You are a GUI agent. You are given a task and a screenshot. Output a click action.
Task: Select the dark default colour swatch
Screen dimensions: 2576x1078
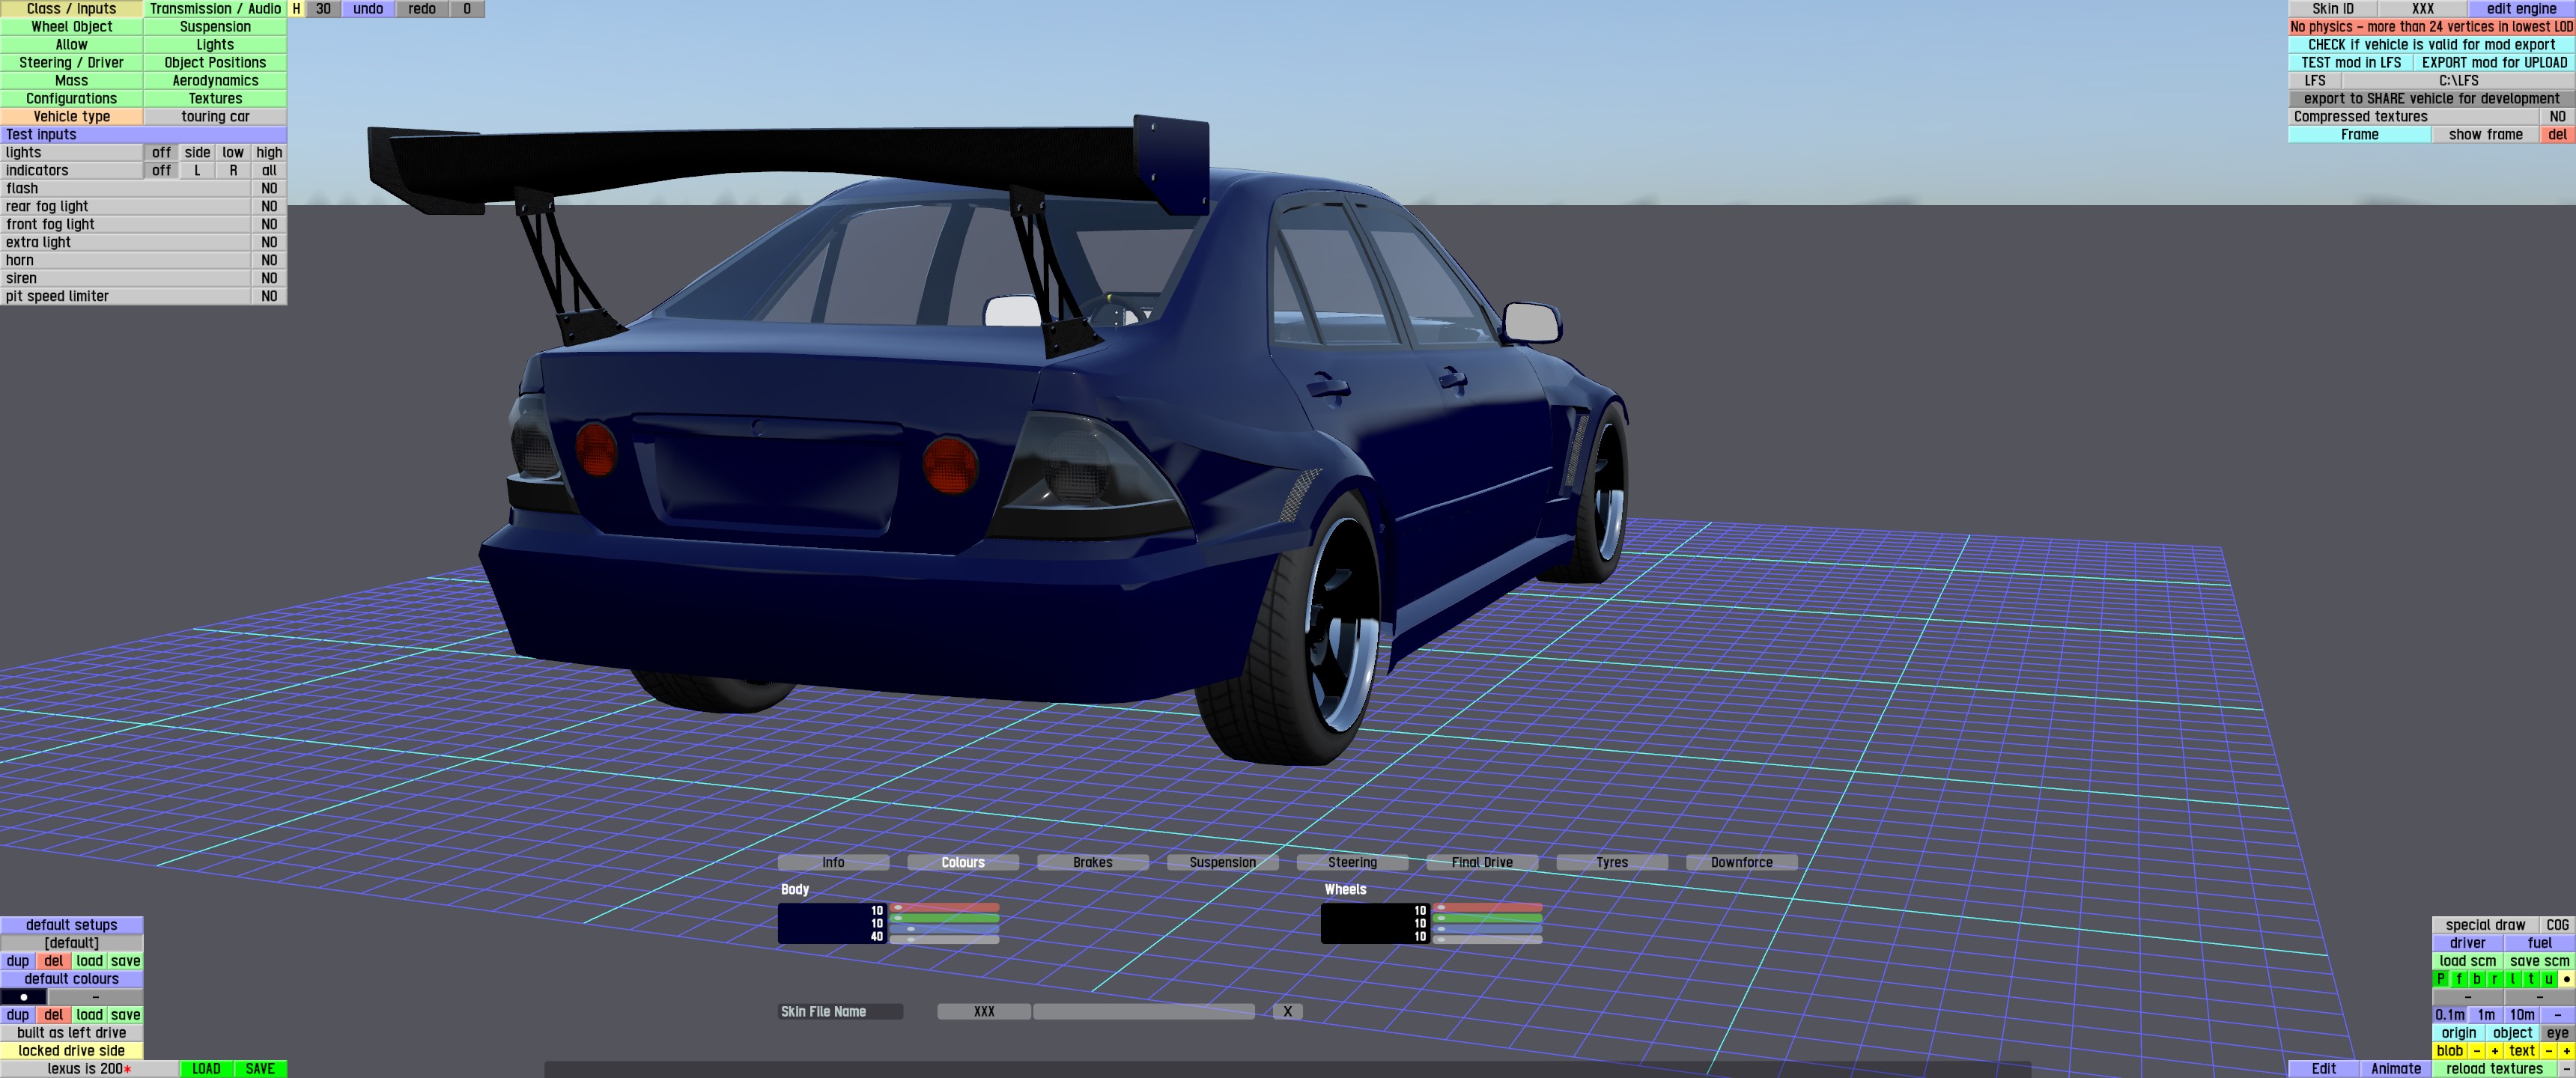pos(24,997)
